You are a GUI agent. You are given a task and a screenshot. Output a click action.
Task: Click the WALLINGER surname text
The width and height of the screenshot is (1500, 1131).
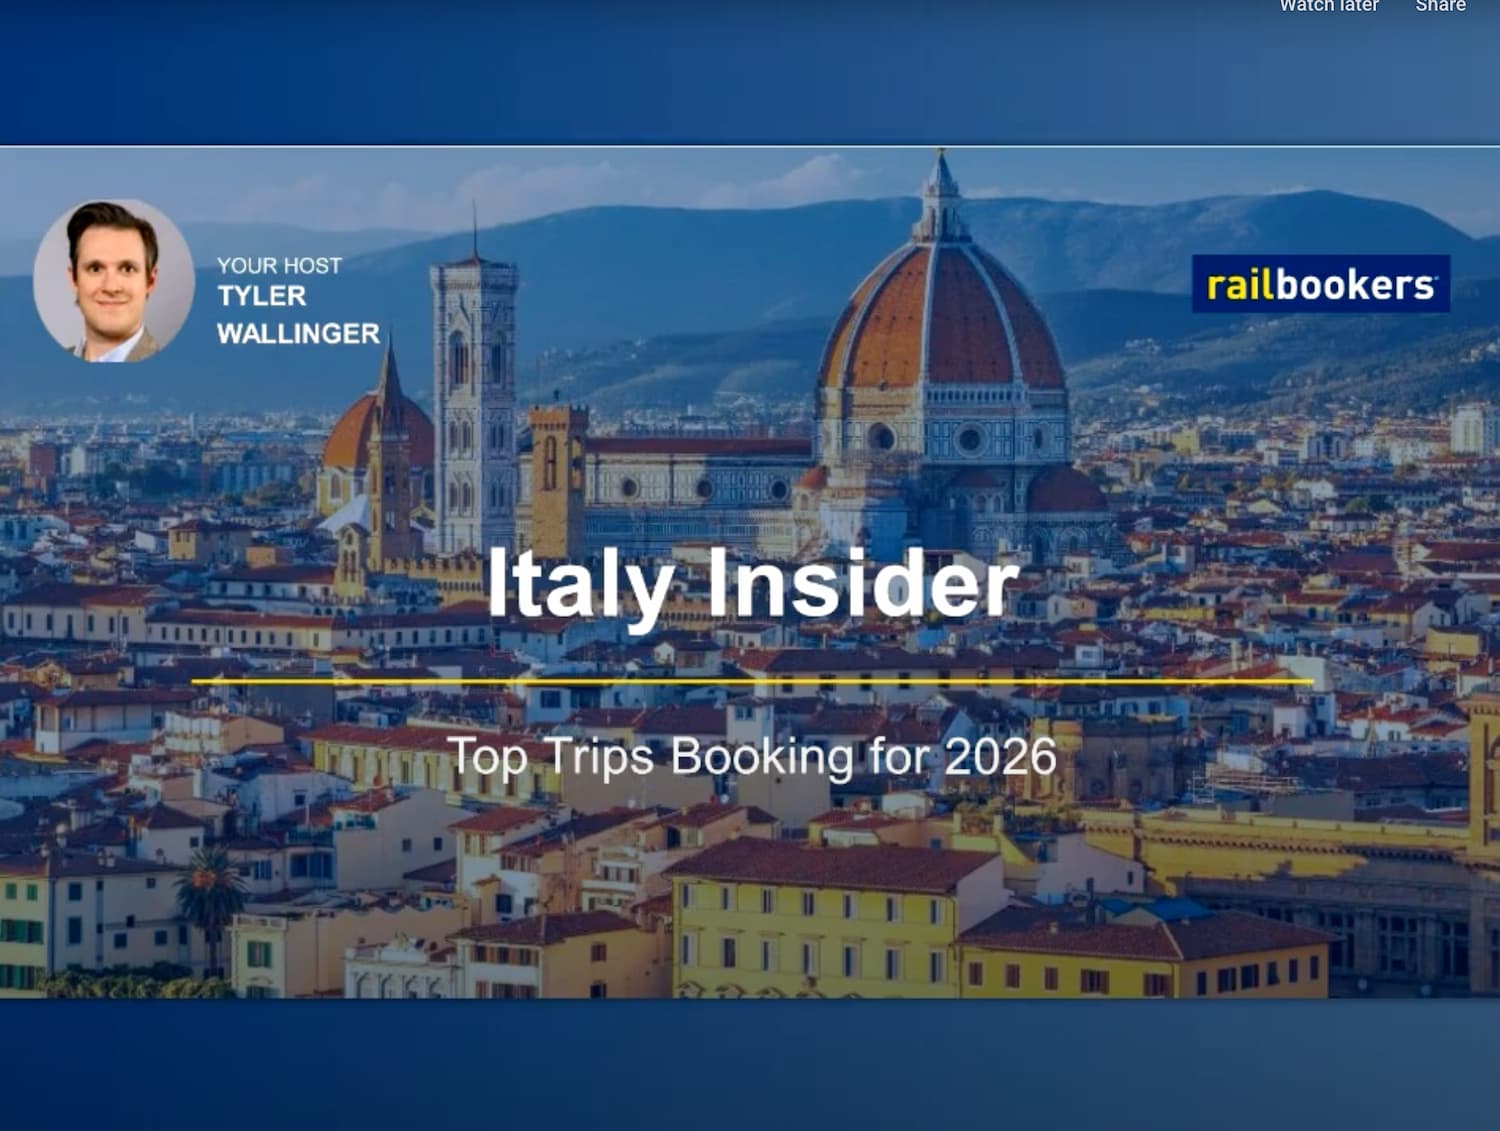tap(298, 333)
